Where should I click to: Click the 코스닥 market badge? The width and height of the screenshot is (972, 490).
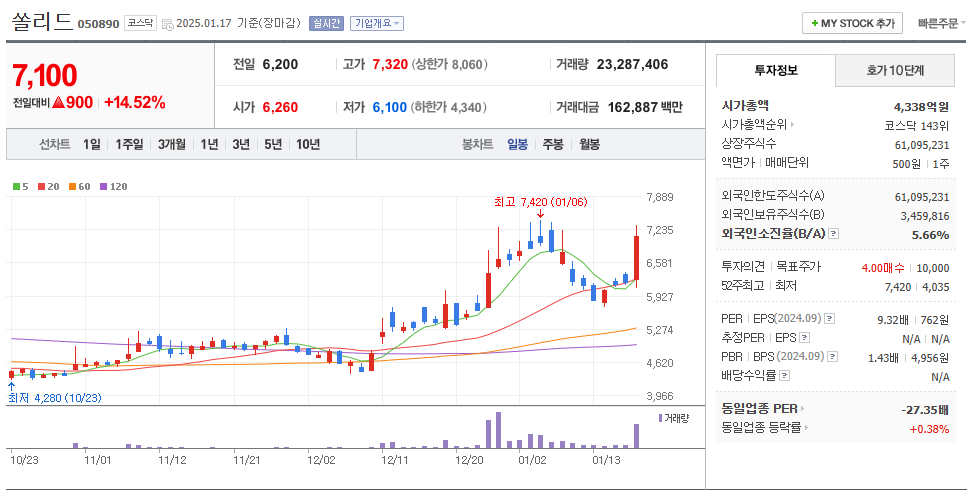tap(138, 22)
